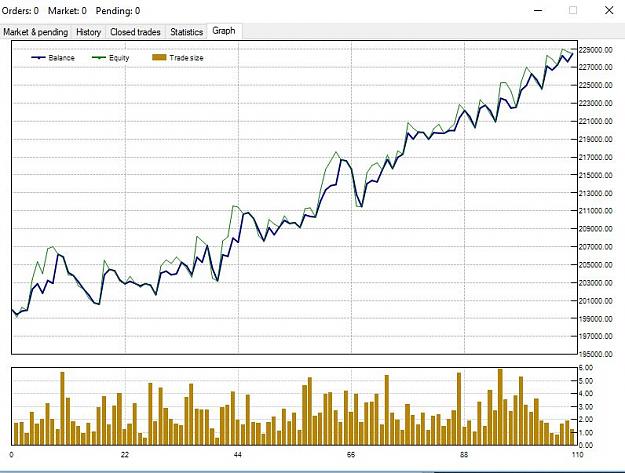The height and width of the screenshot is (473, 625).
Task: Click the 229000.00 axis value
Action: point(596,50)
